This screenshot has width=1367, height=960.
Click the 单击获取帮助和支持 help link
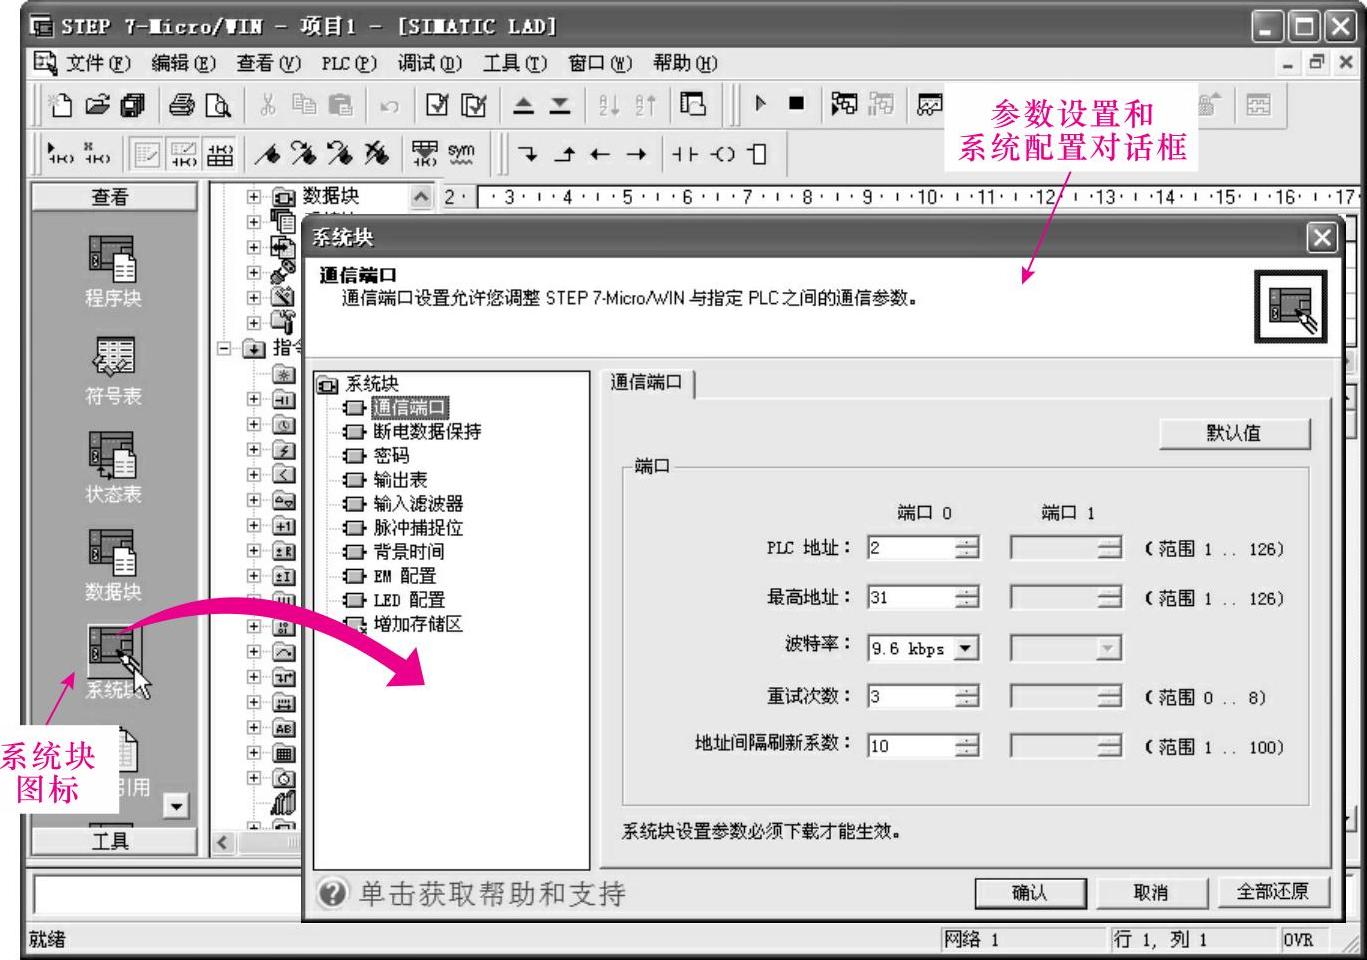(471, 893)
